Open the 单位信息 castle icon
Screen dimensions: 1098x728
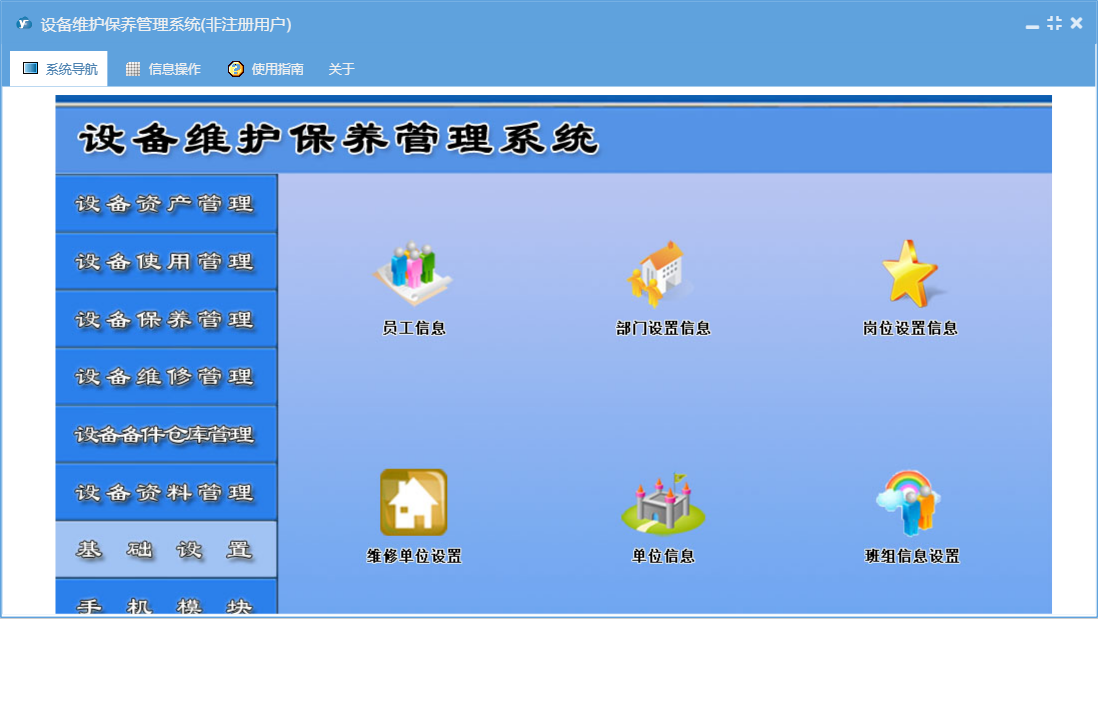click(x=662, y=503)
